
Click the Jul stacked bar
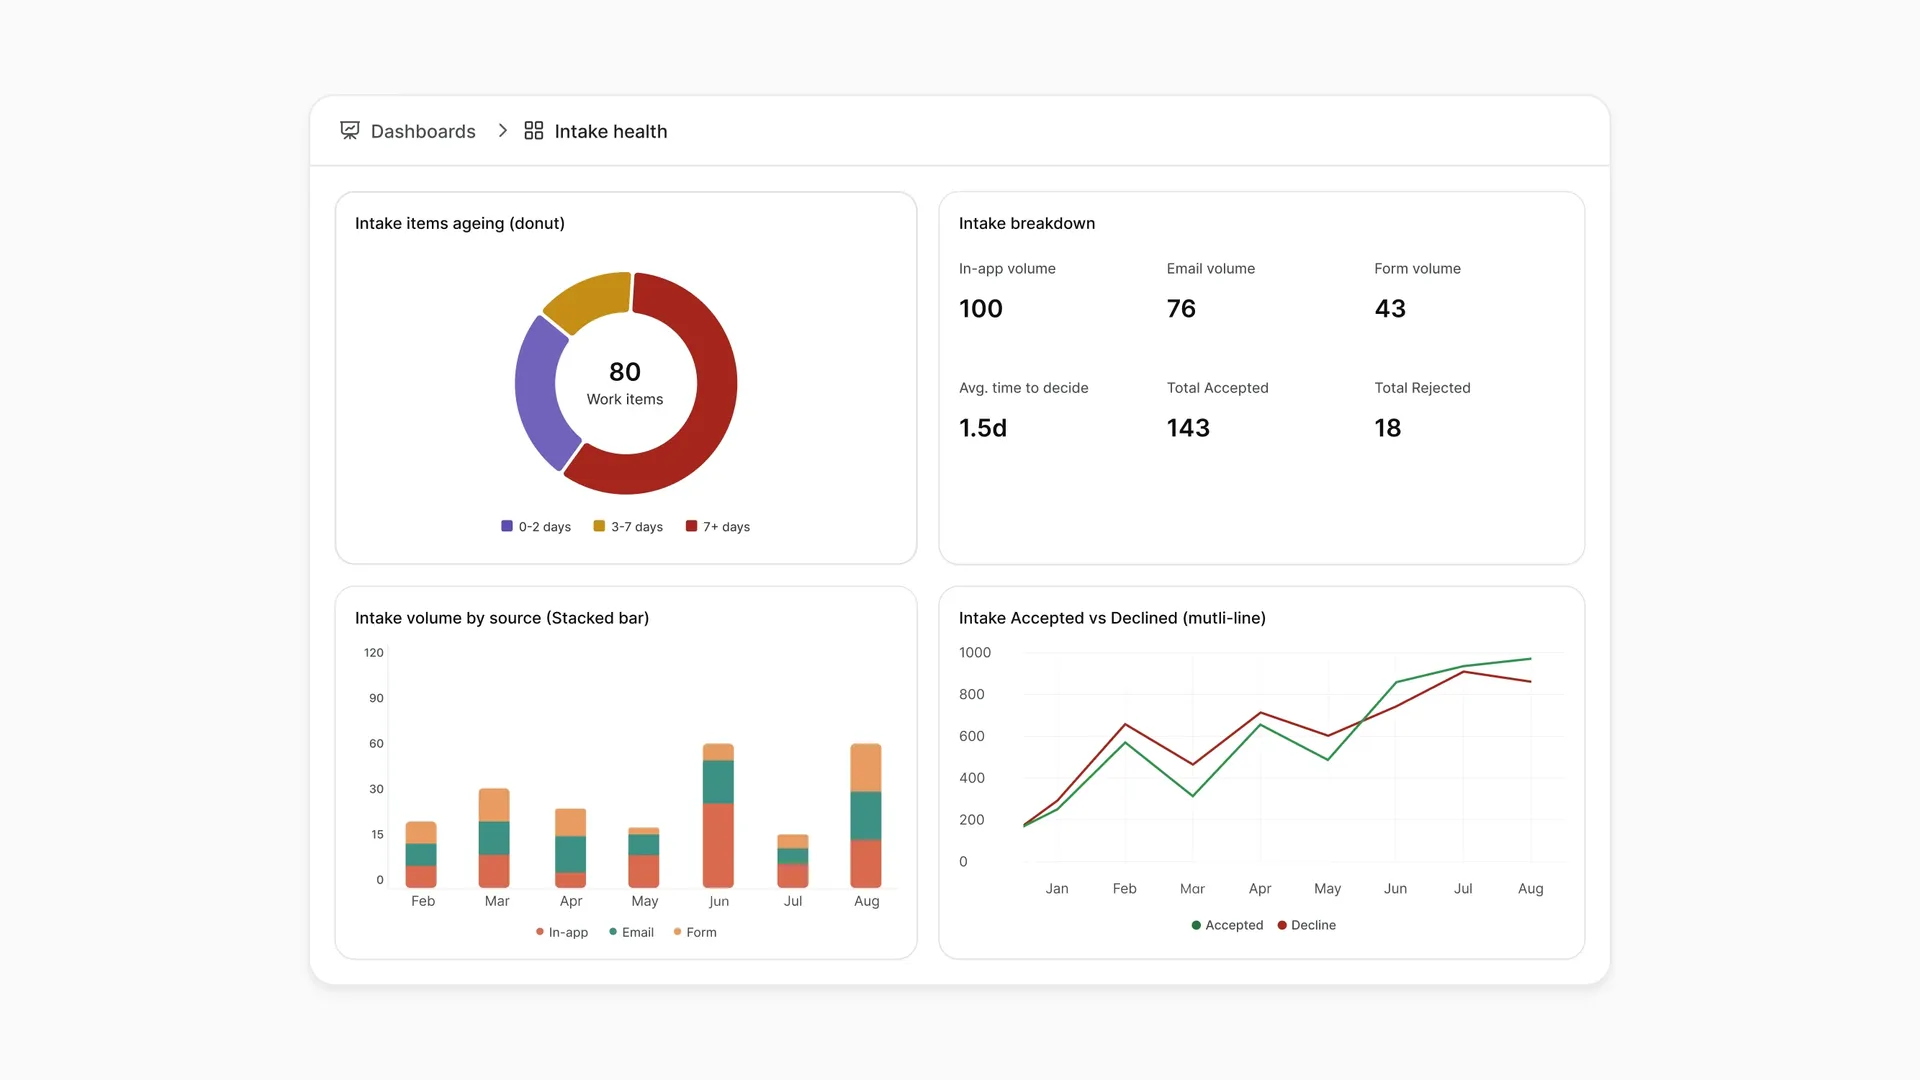tap(793, 861)
